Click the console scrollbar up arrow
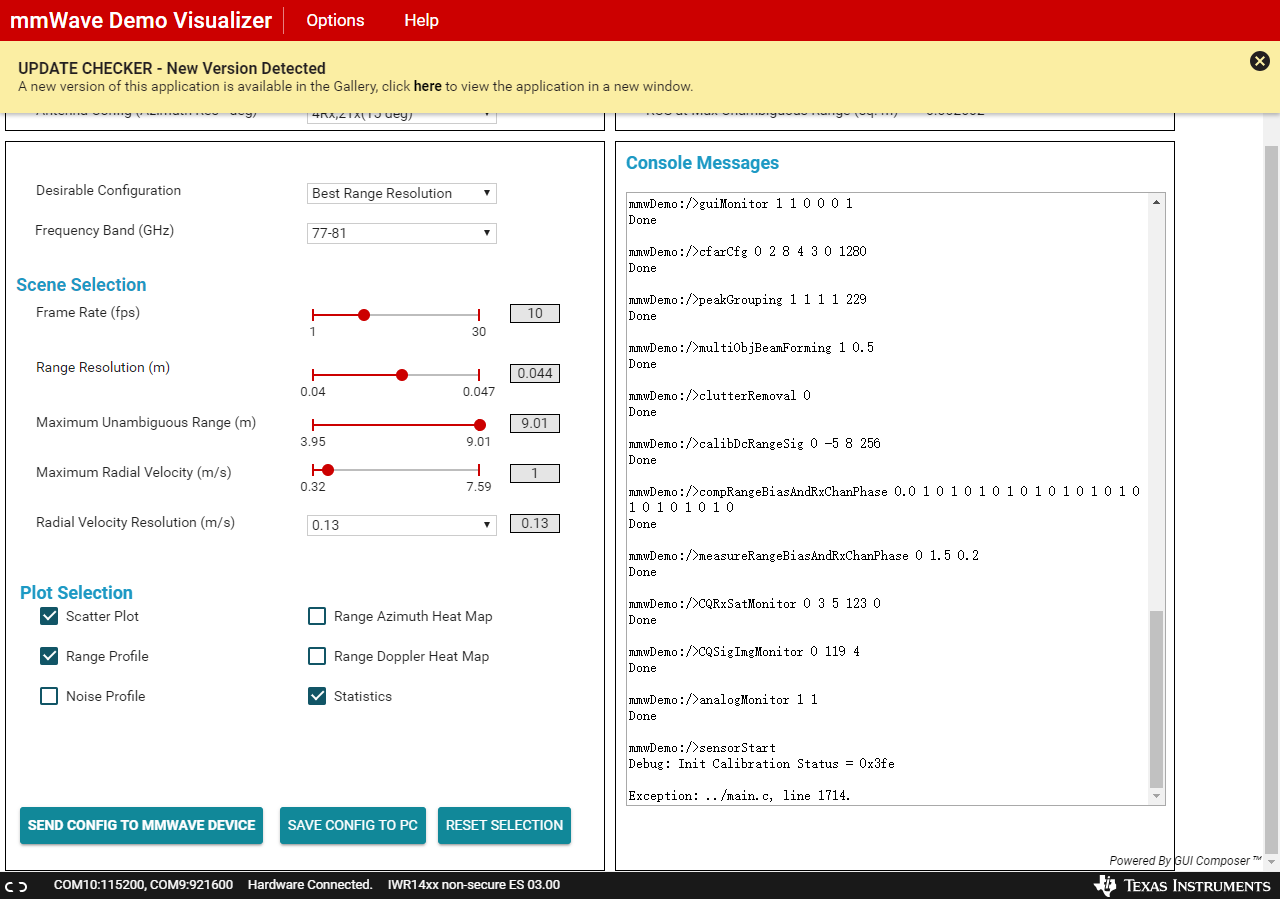The width and height of the screenshot is (1280, 899). tap(1157, 202)
